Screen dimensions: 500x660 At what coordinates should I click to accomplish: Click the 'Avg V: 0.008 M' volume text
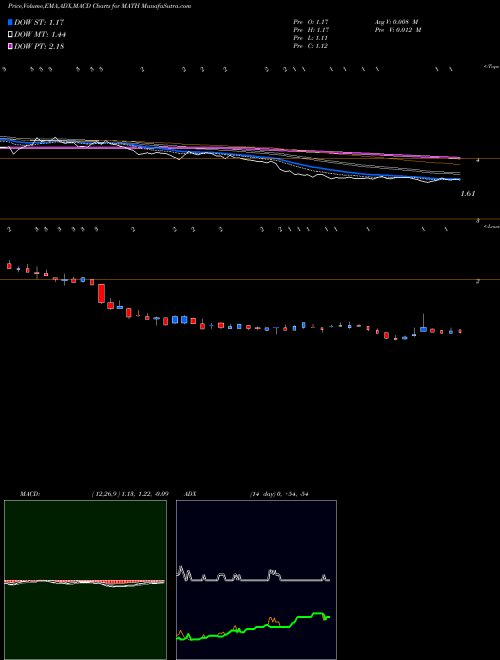(396, 21)
